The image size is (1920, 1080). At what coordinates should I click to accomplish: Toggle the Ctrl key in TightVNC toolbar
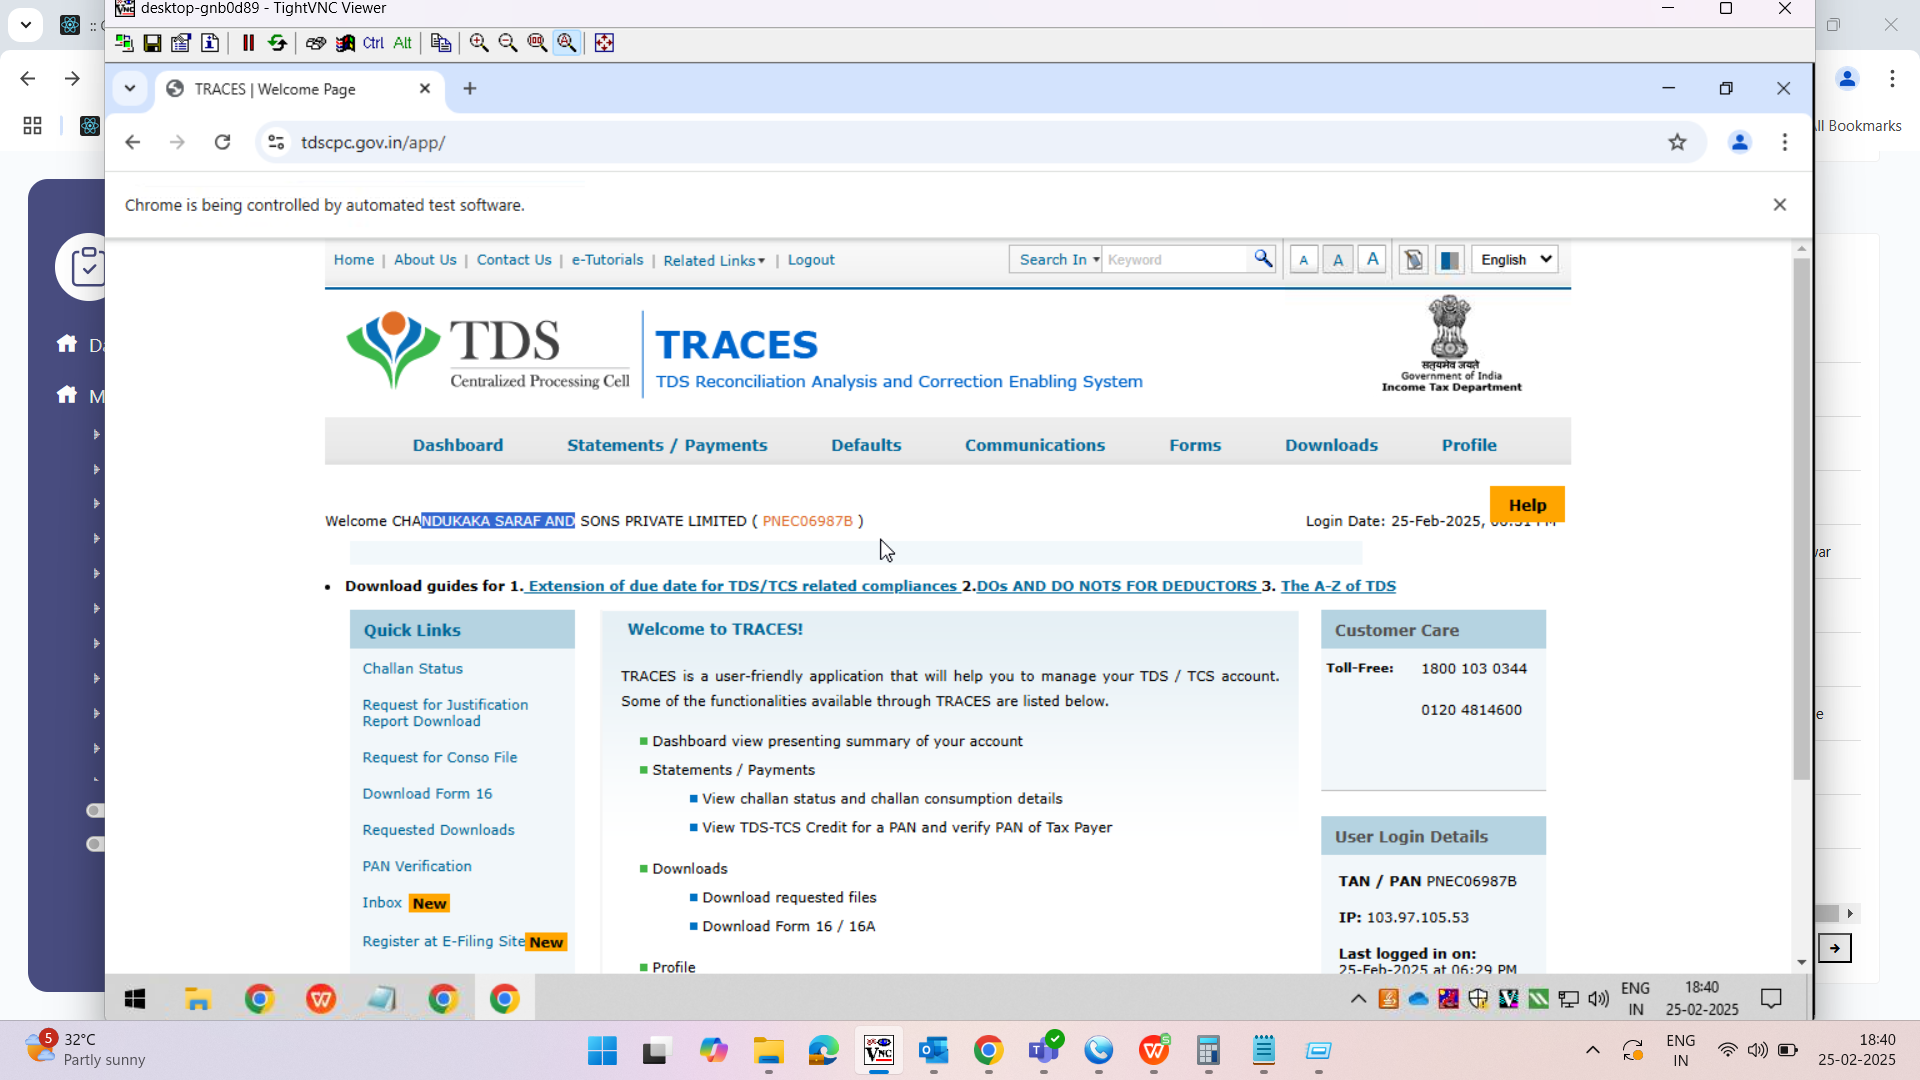click(x=373, y=43)
